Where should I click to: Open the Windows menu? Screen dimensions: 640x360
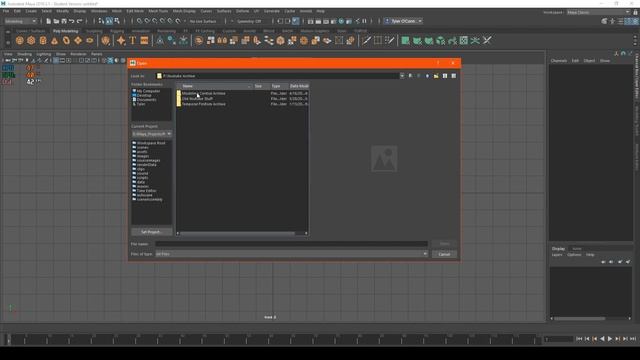pyautogui.click(x=99, y=11)
